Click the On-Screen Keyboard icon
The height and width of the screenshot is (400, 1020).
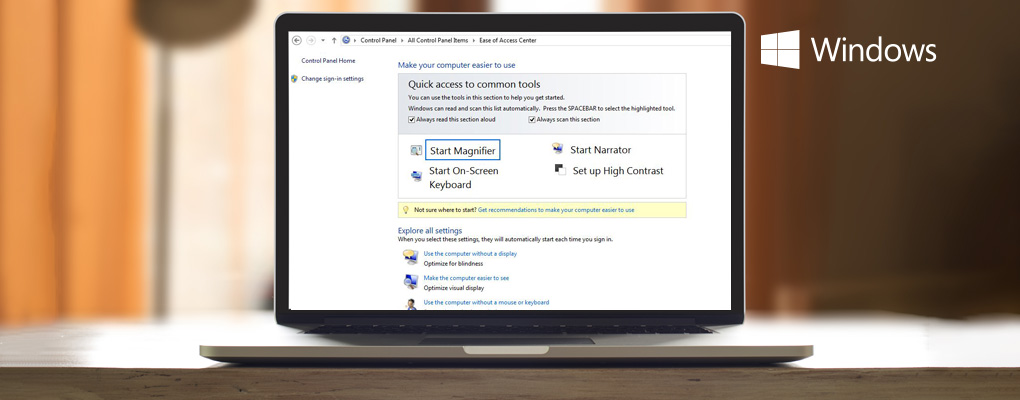click(416, 176)
